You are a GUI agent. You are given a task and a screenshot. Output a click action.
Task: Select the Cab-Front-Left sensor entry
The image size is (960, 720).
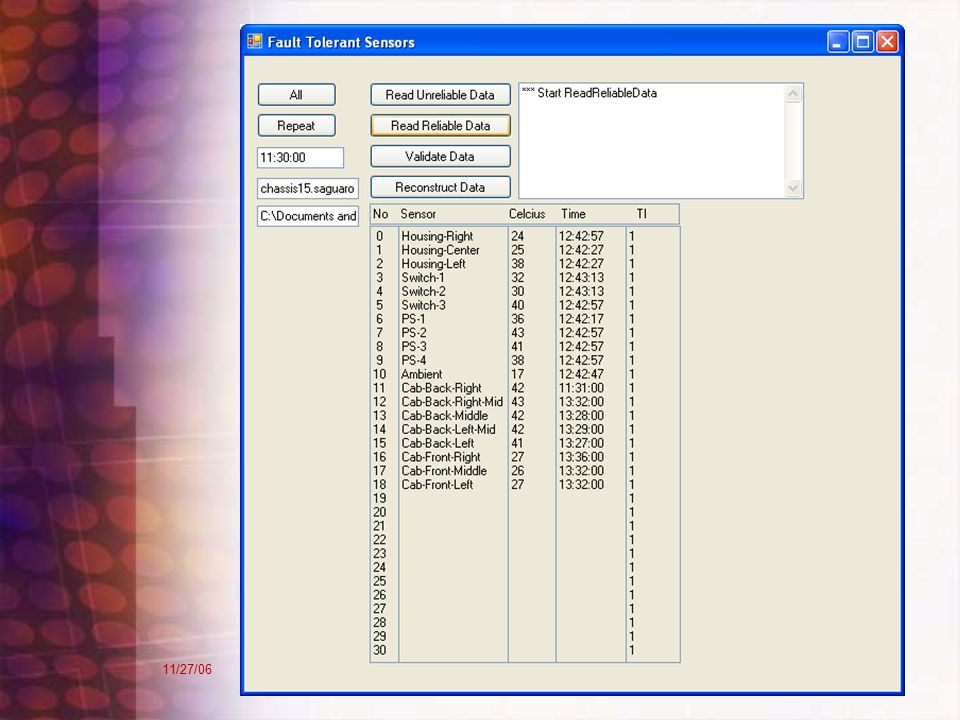coord(437,484)
